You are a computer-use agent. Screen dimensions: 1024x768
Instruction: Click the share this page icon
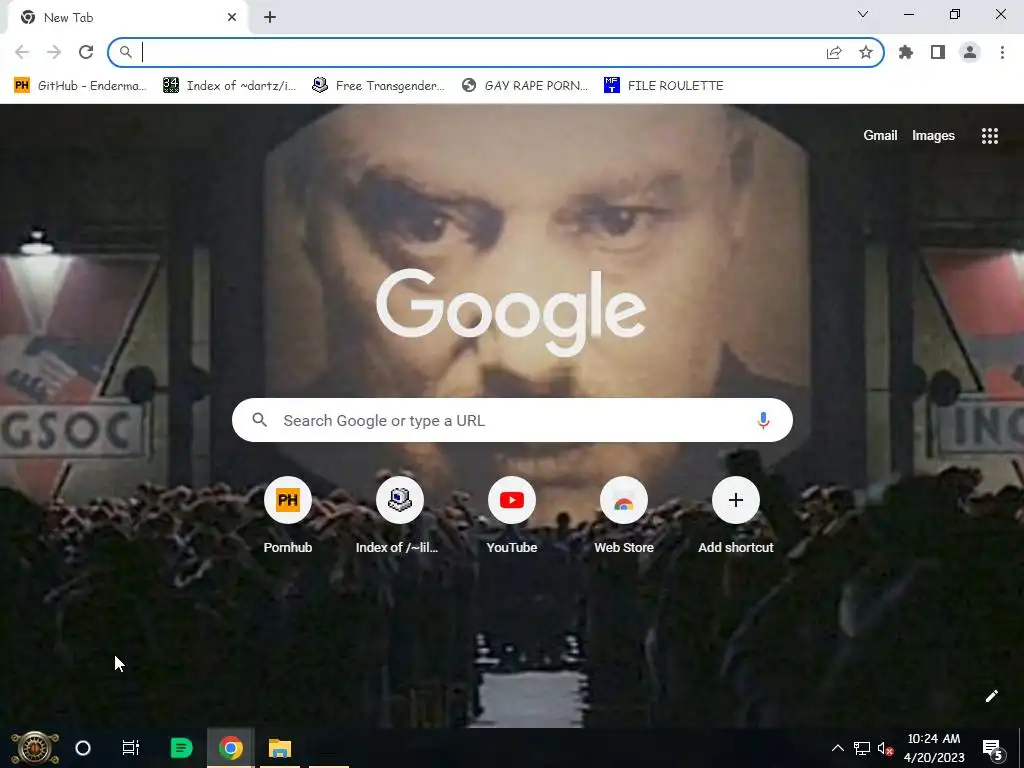click(834, 52)
